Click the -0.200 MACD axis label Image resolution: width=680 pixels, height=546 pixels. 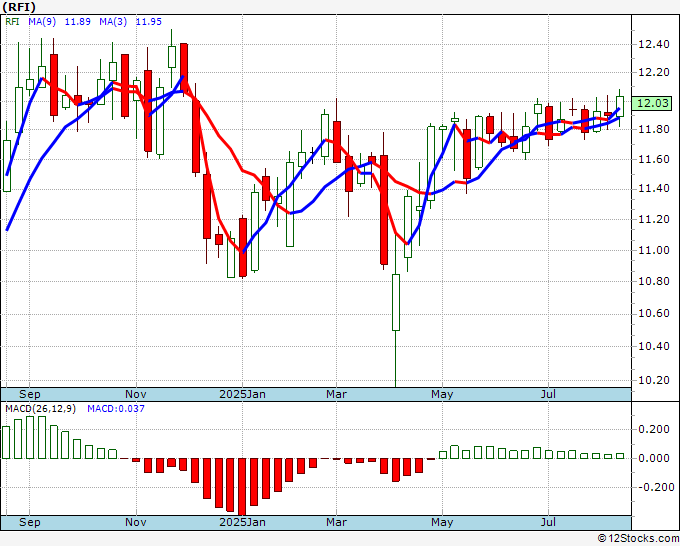[x=655, y=487]
